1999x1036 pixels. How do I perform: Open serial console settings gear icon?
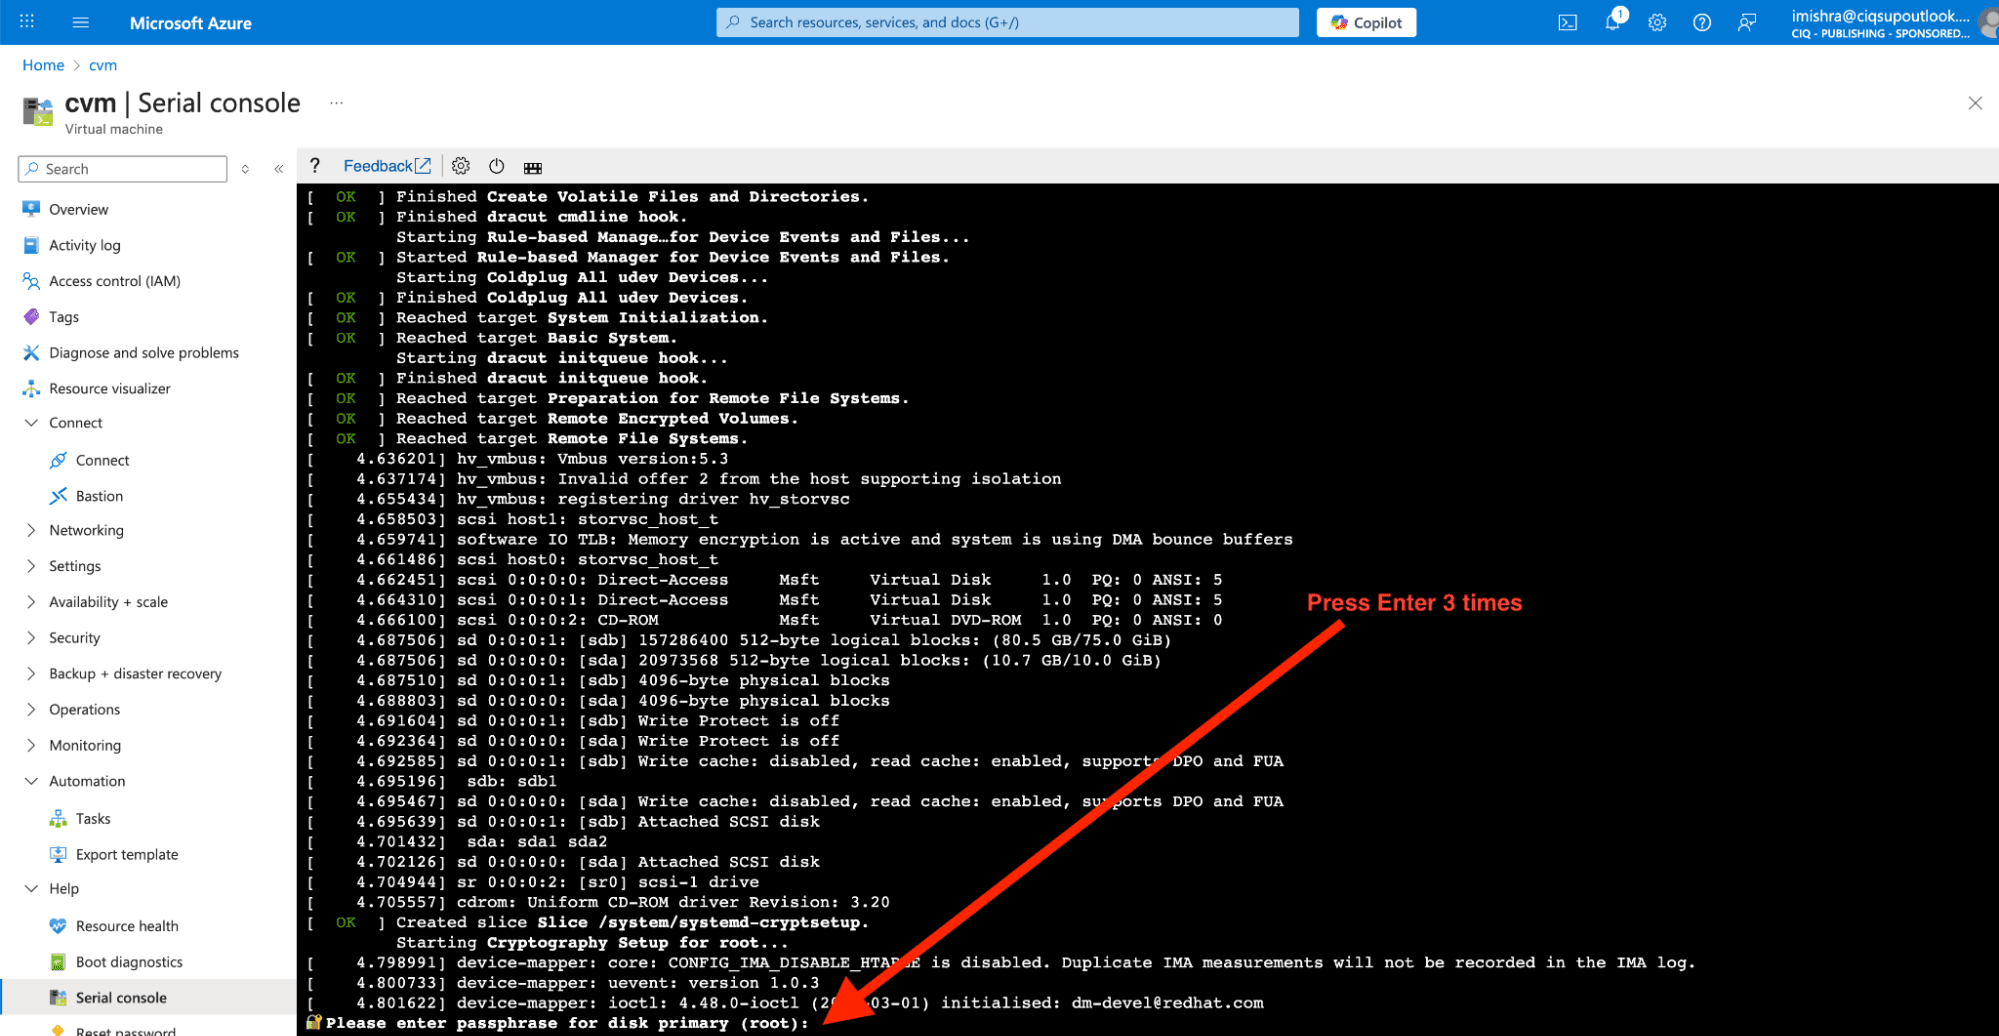(x=460, y=166)
